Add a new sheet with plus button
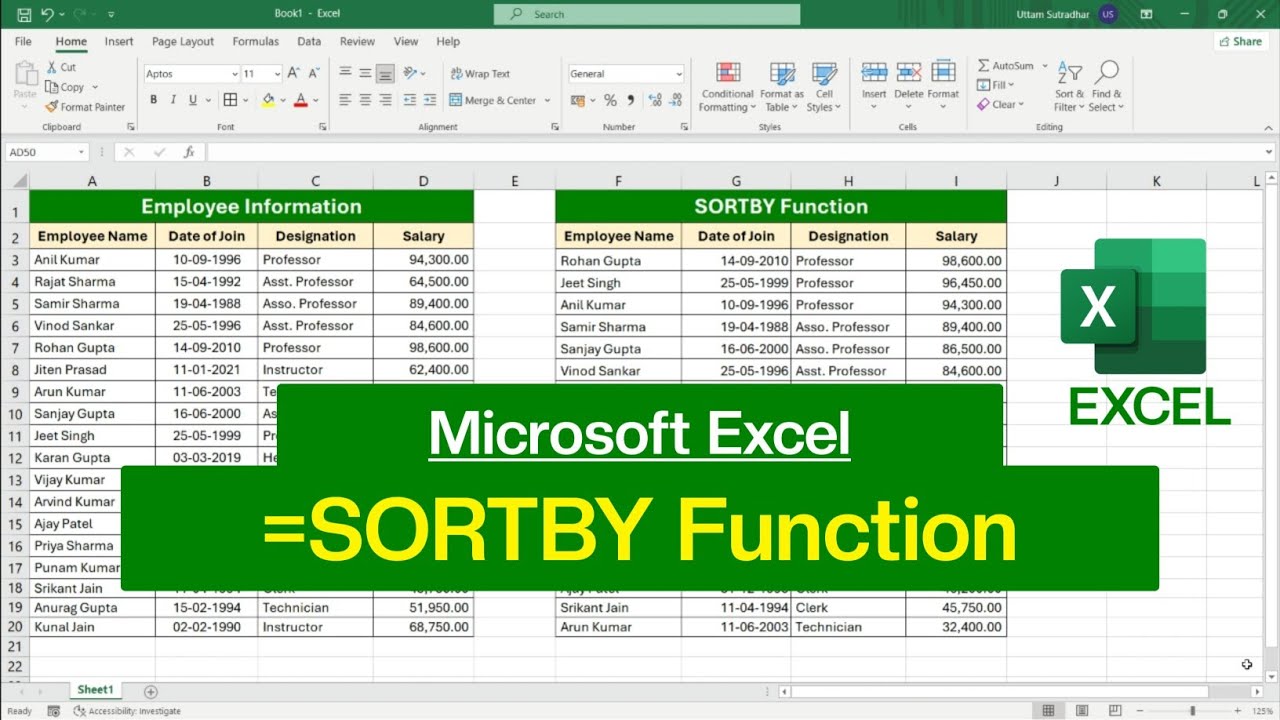 tap(151, 691)
